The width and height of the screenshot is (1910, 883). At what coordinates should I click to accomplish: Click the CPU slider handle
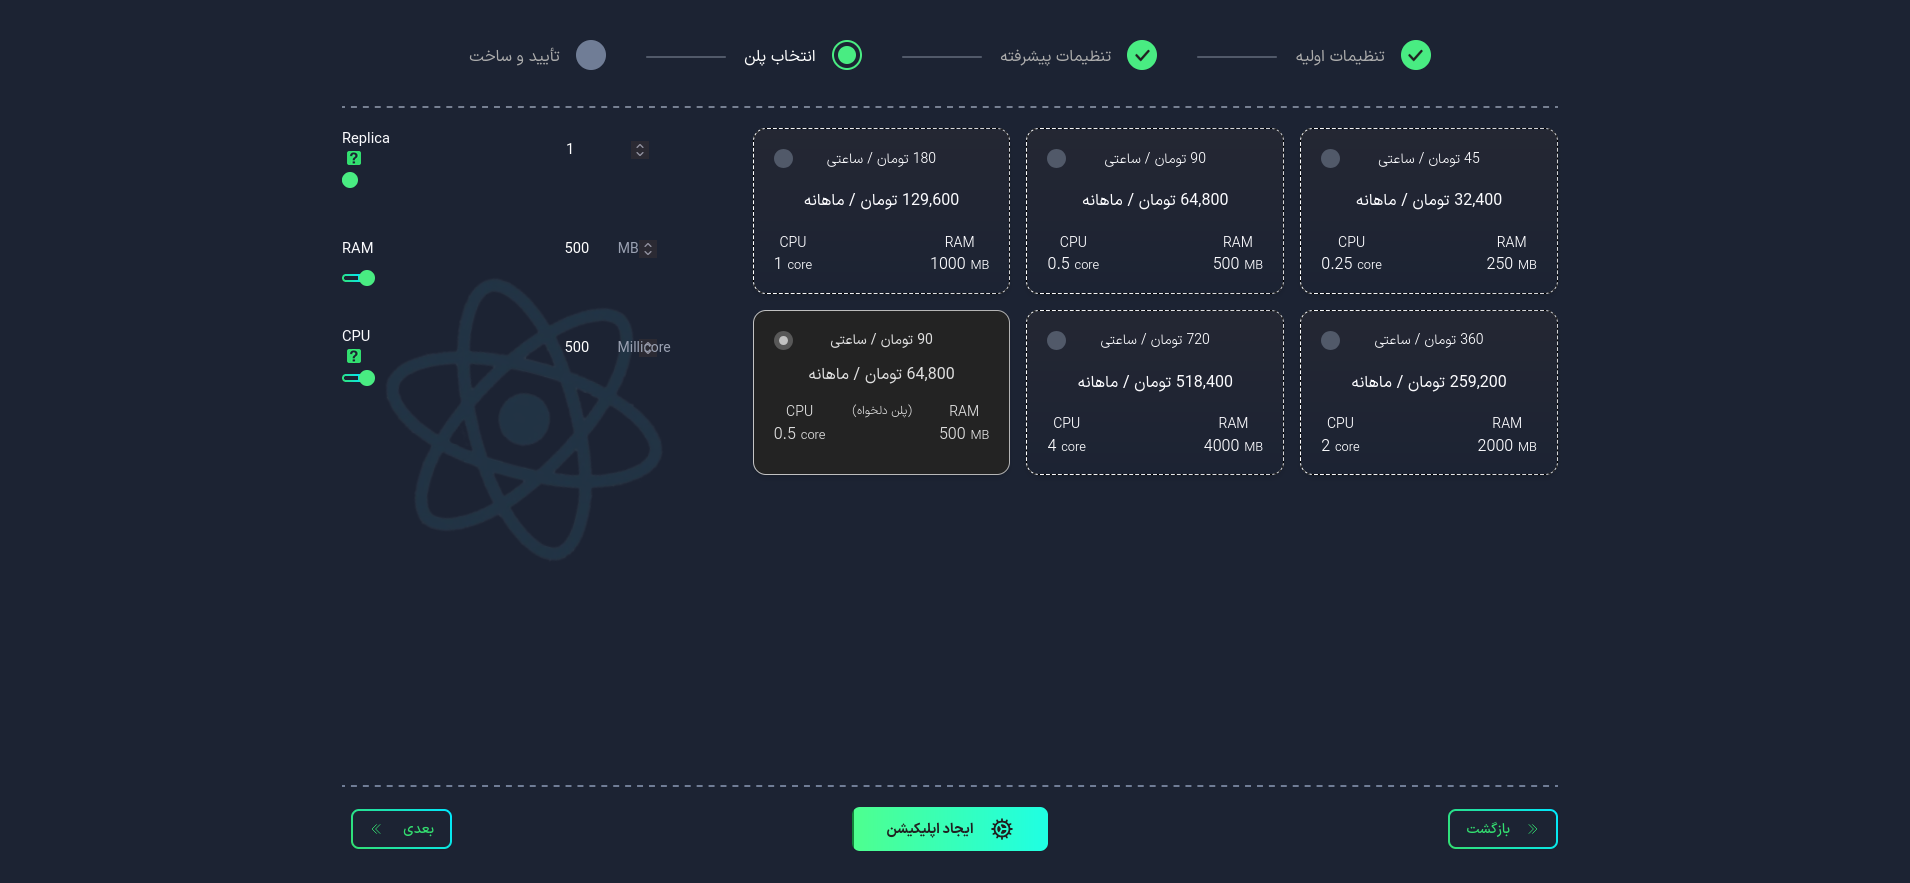(x=367, y=378)
